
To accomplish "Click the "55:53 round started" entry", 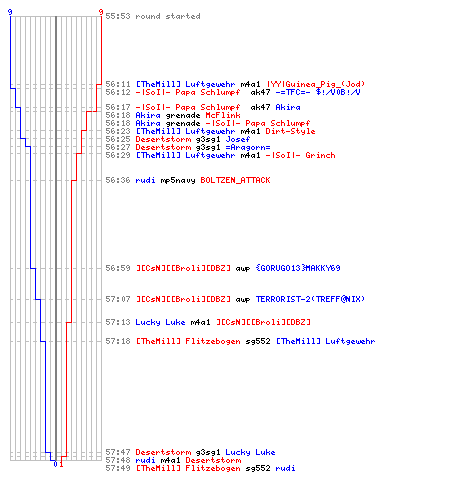I will coord(153,16).
